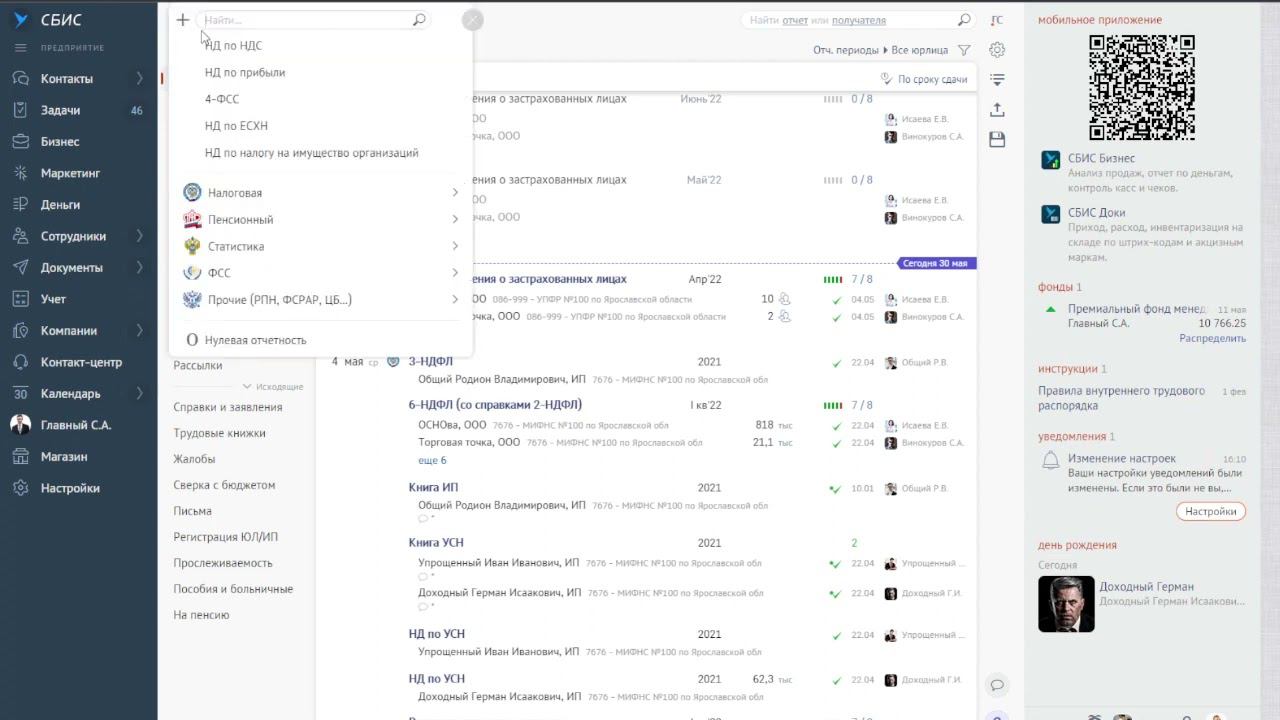The width and height of the screenshot is (1280, 720).
Task: Focus the Найти search field in popup
Action: pos(305,20)
